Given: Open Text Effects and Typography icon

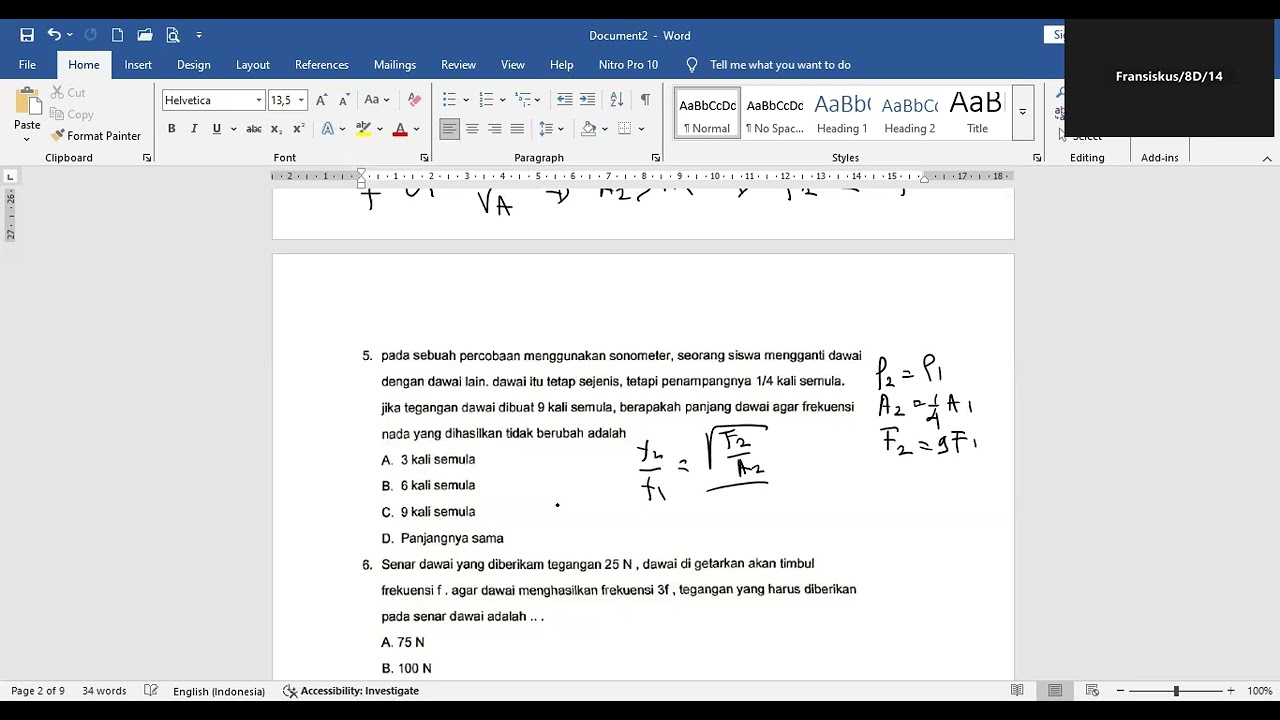Looking at the screenshot, I should (x=327, y=129).
